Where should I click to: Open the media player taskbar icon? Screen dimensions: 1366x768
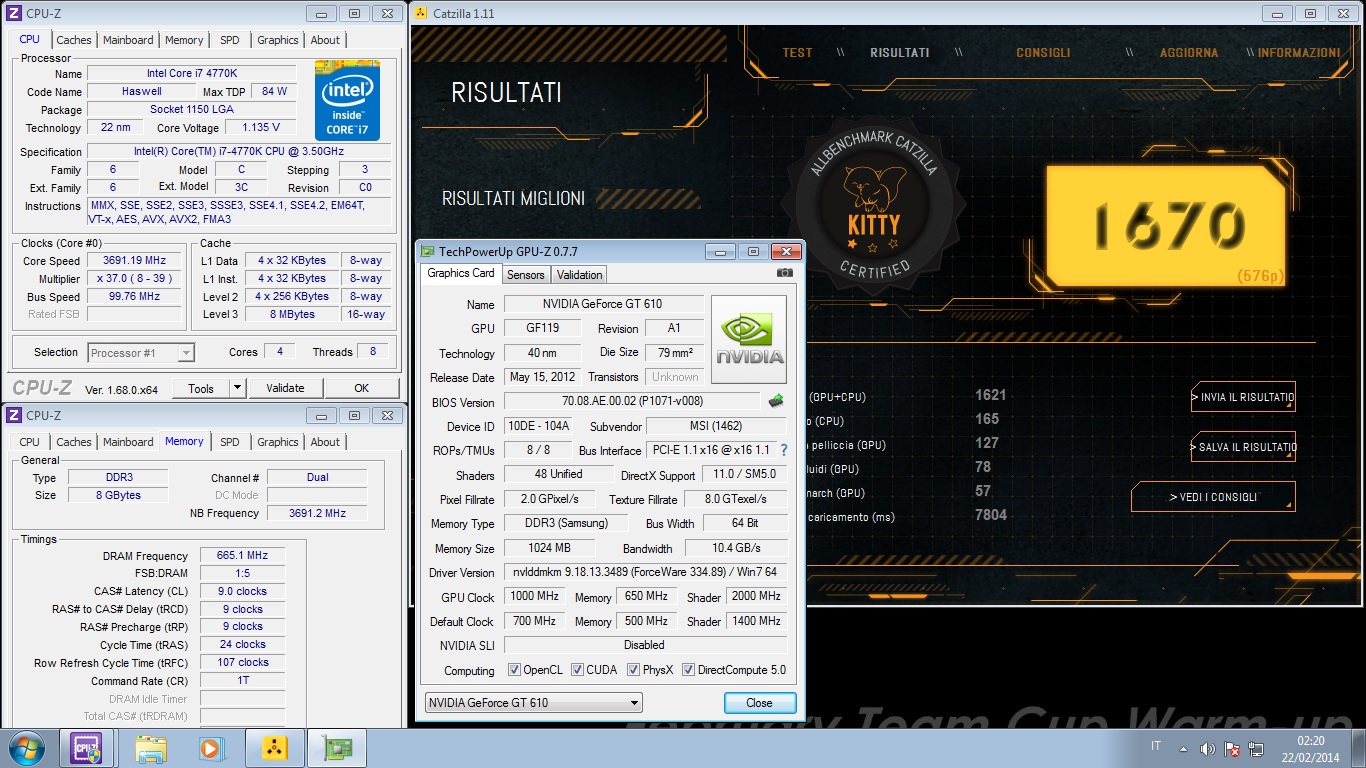click(x=211, y=748)
